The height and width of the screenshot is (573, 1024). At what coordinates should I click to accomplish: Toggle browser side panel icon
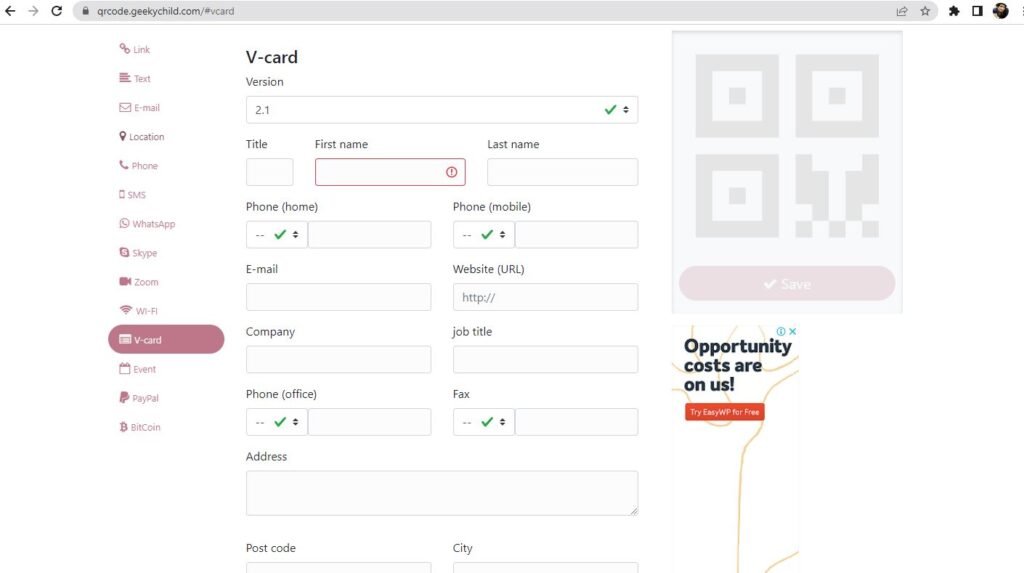point(977,11)
